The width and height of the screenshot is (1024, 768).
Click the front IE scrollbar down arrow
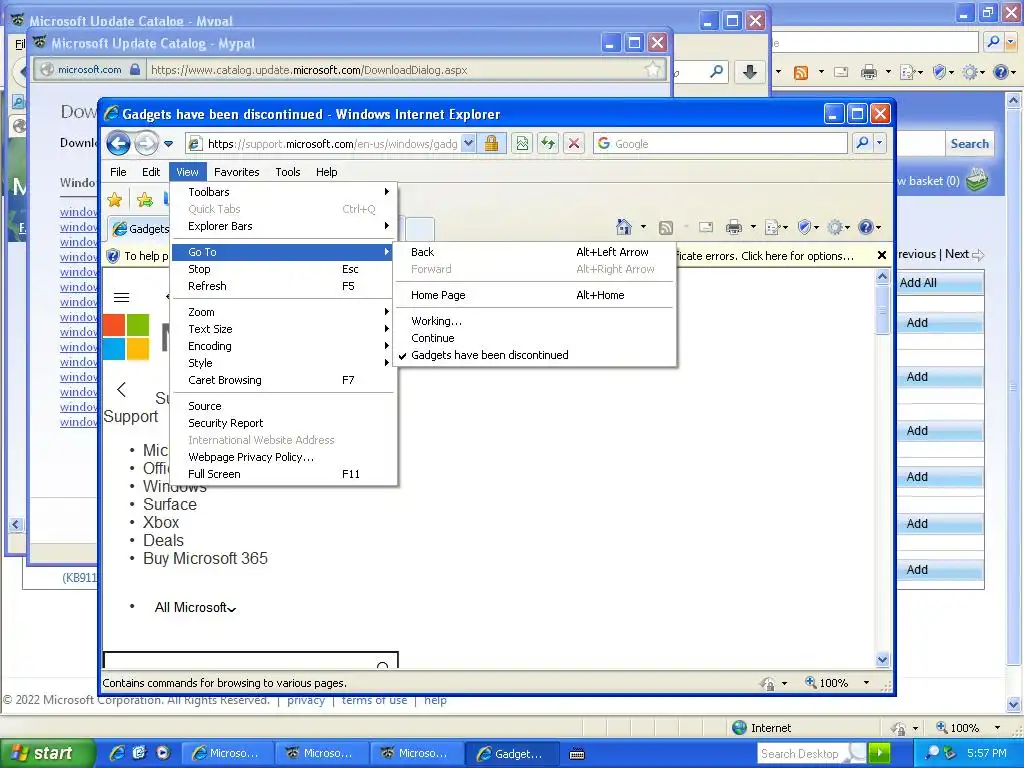point(882,660)
